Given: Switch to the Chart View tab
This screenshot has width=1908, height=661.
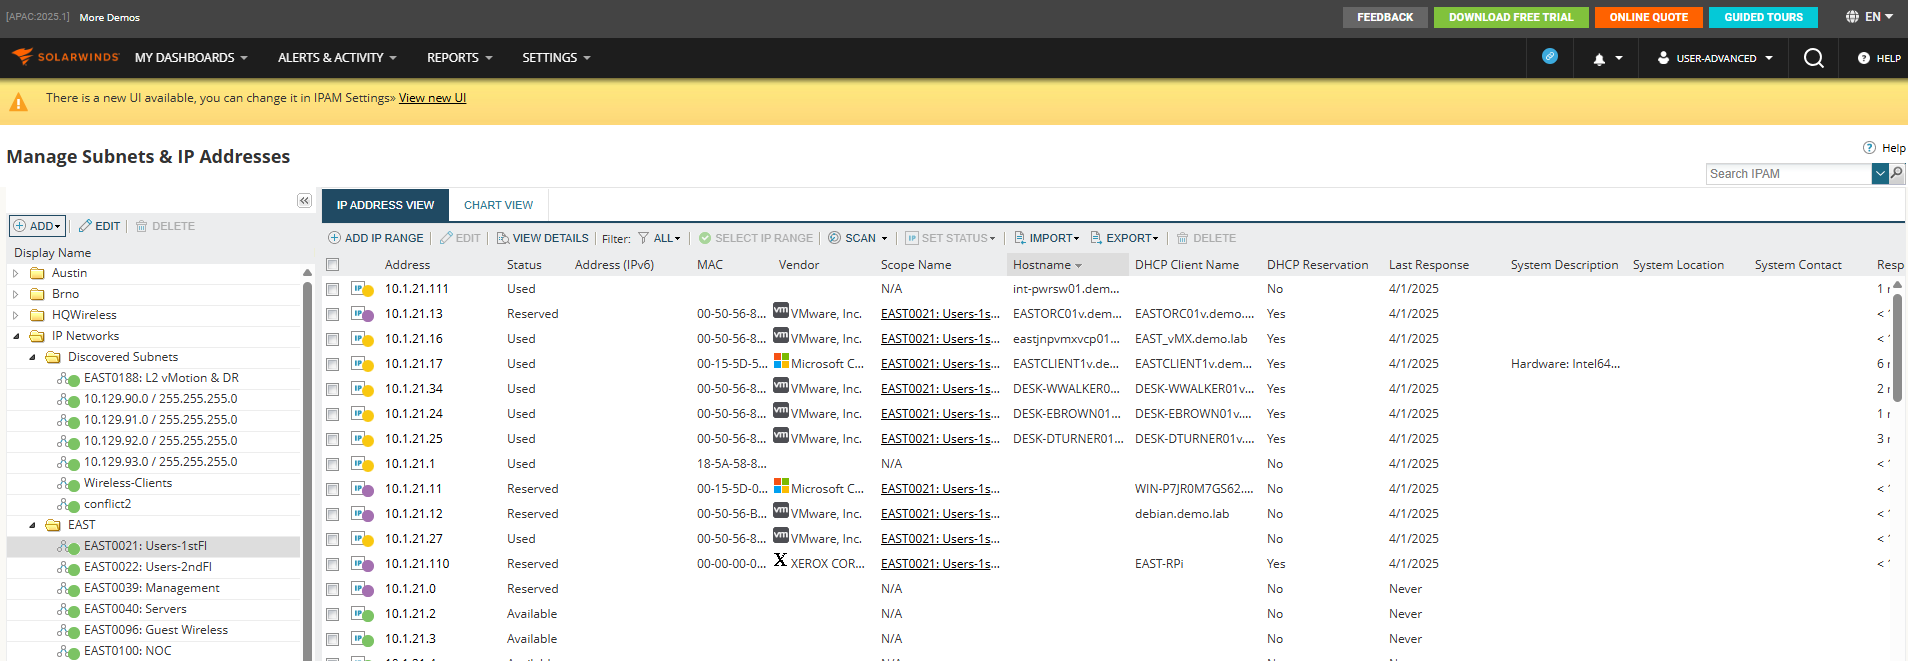Looking at the screenshot, I should click(498, 205).
